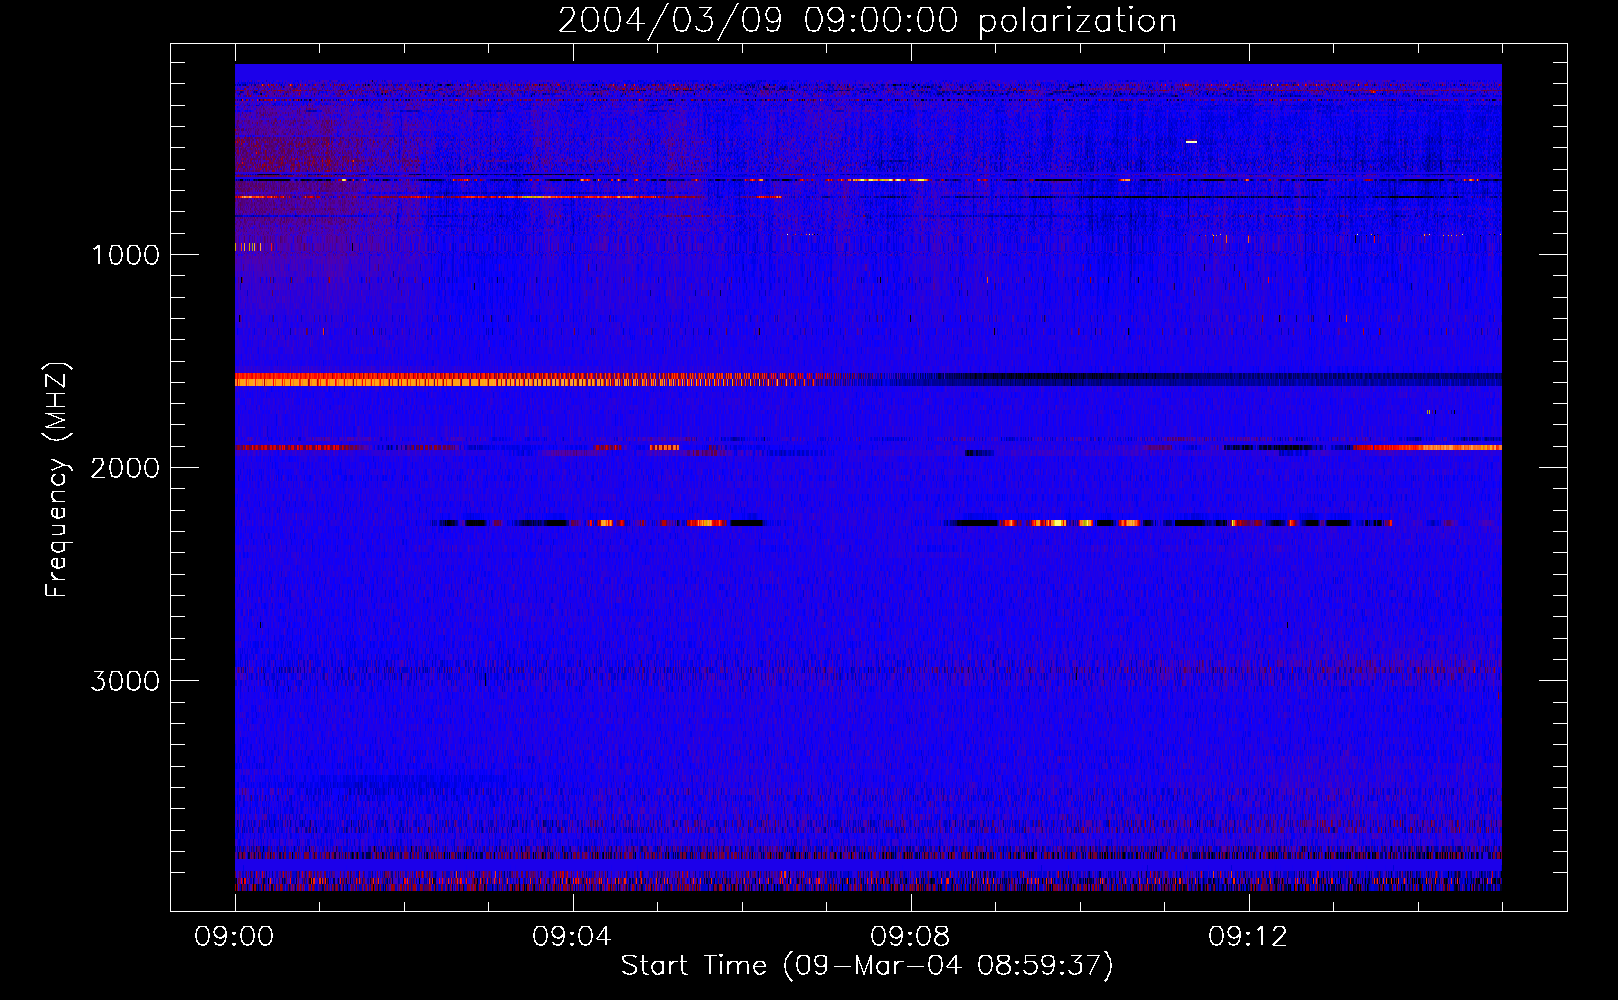Click the 'Start Time (09-Mar-04 08:59:37)' caption
The height and width of the screenshot is (1000, 1618).
[867, 966]
